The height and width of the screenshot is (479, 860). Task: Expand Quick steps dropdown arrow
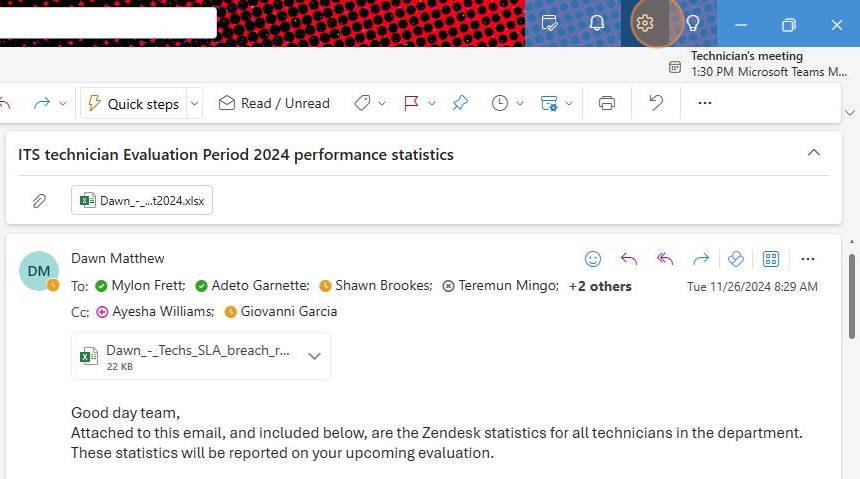194,103
